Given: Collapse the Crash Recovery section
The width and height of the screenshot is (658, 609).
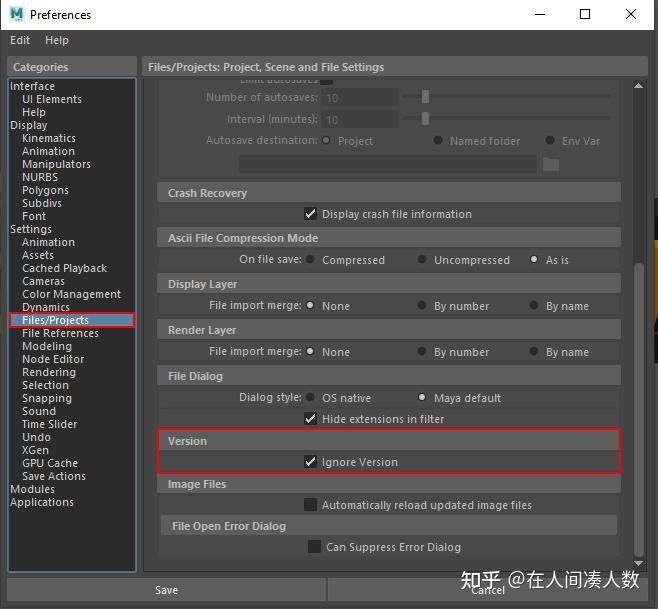Looking at the screenshot, I should coord(389,193).
